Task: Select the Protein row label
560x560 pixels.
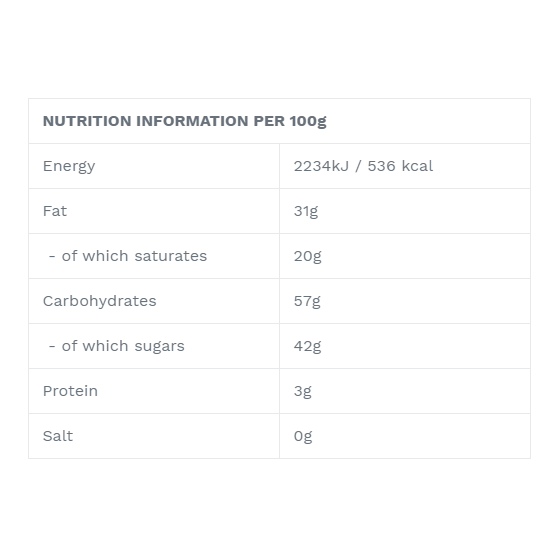Action: click(x=70, y=391)
